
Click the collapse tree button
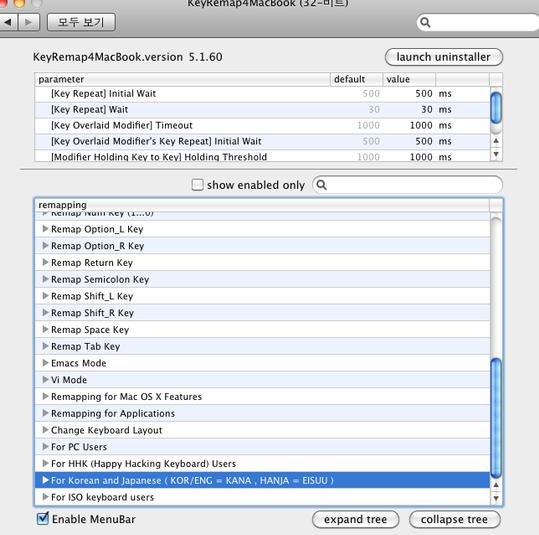(454, 519)
